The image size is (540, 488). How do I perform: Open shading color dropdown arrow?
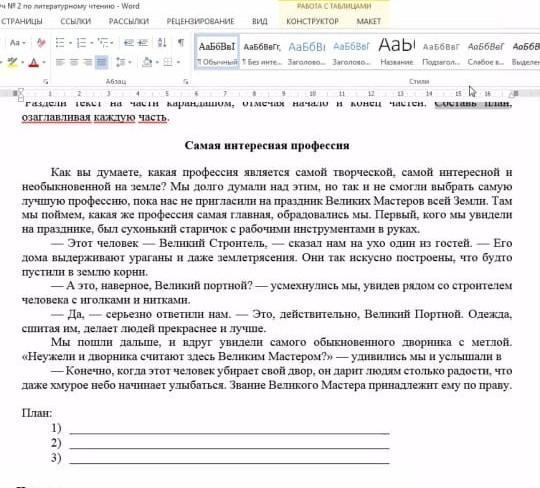(157, 63)
